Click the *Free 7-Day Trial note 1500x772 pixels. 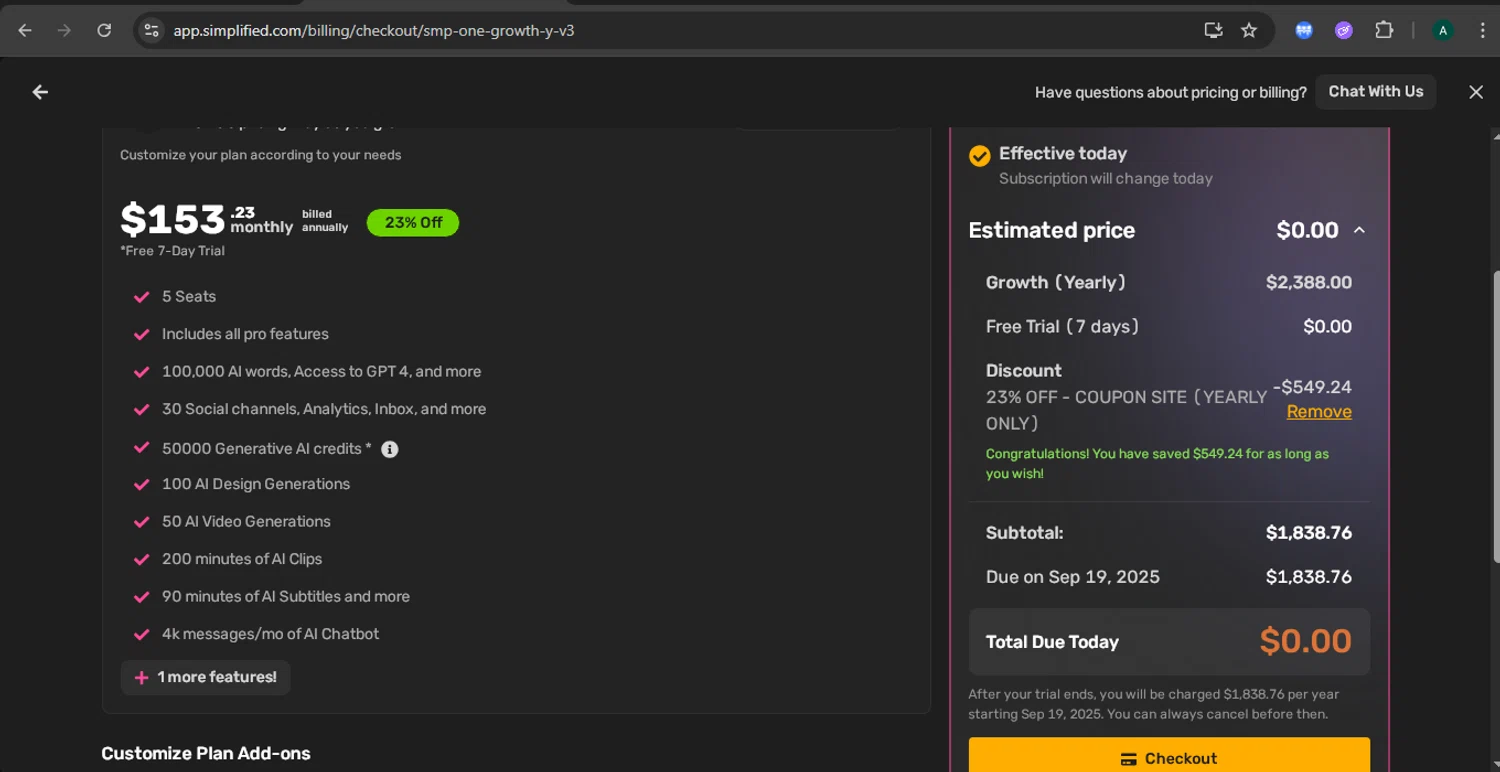(x=172, y=251)
